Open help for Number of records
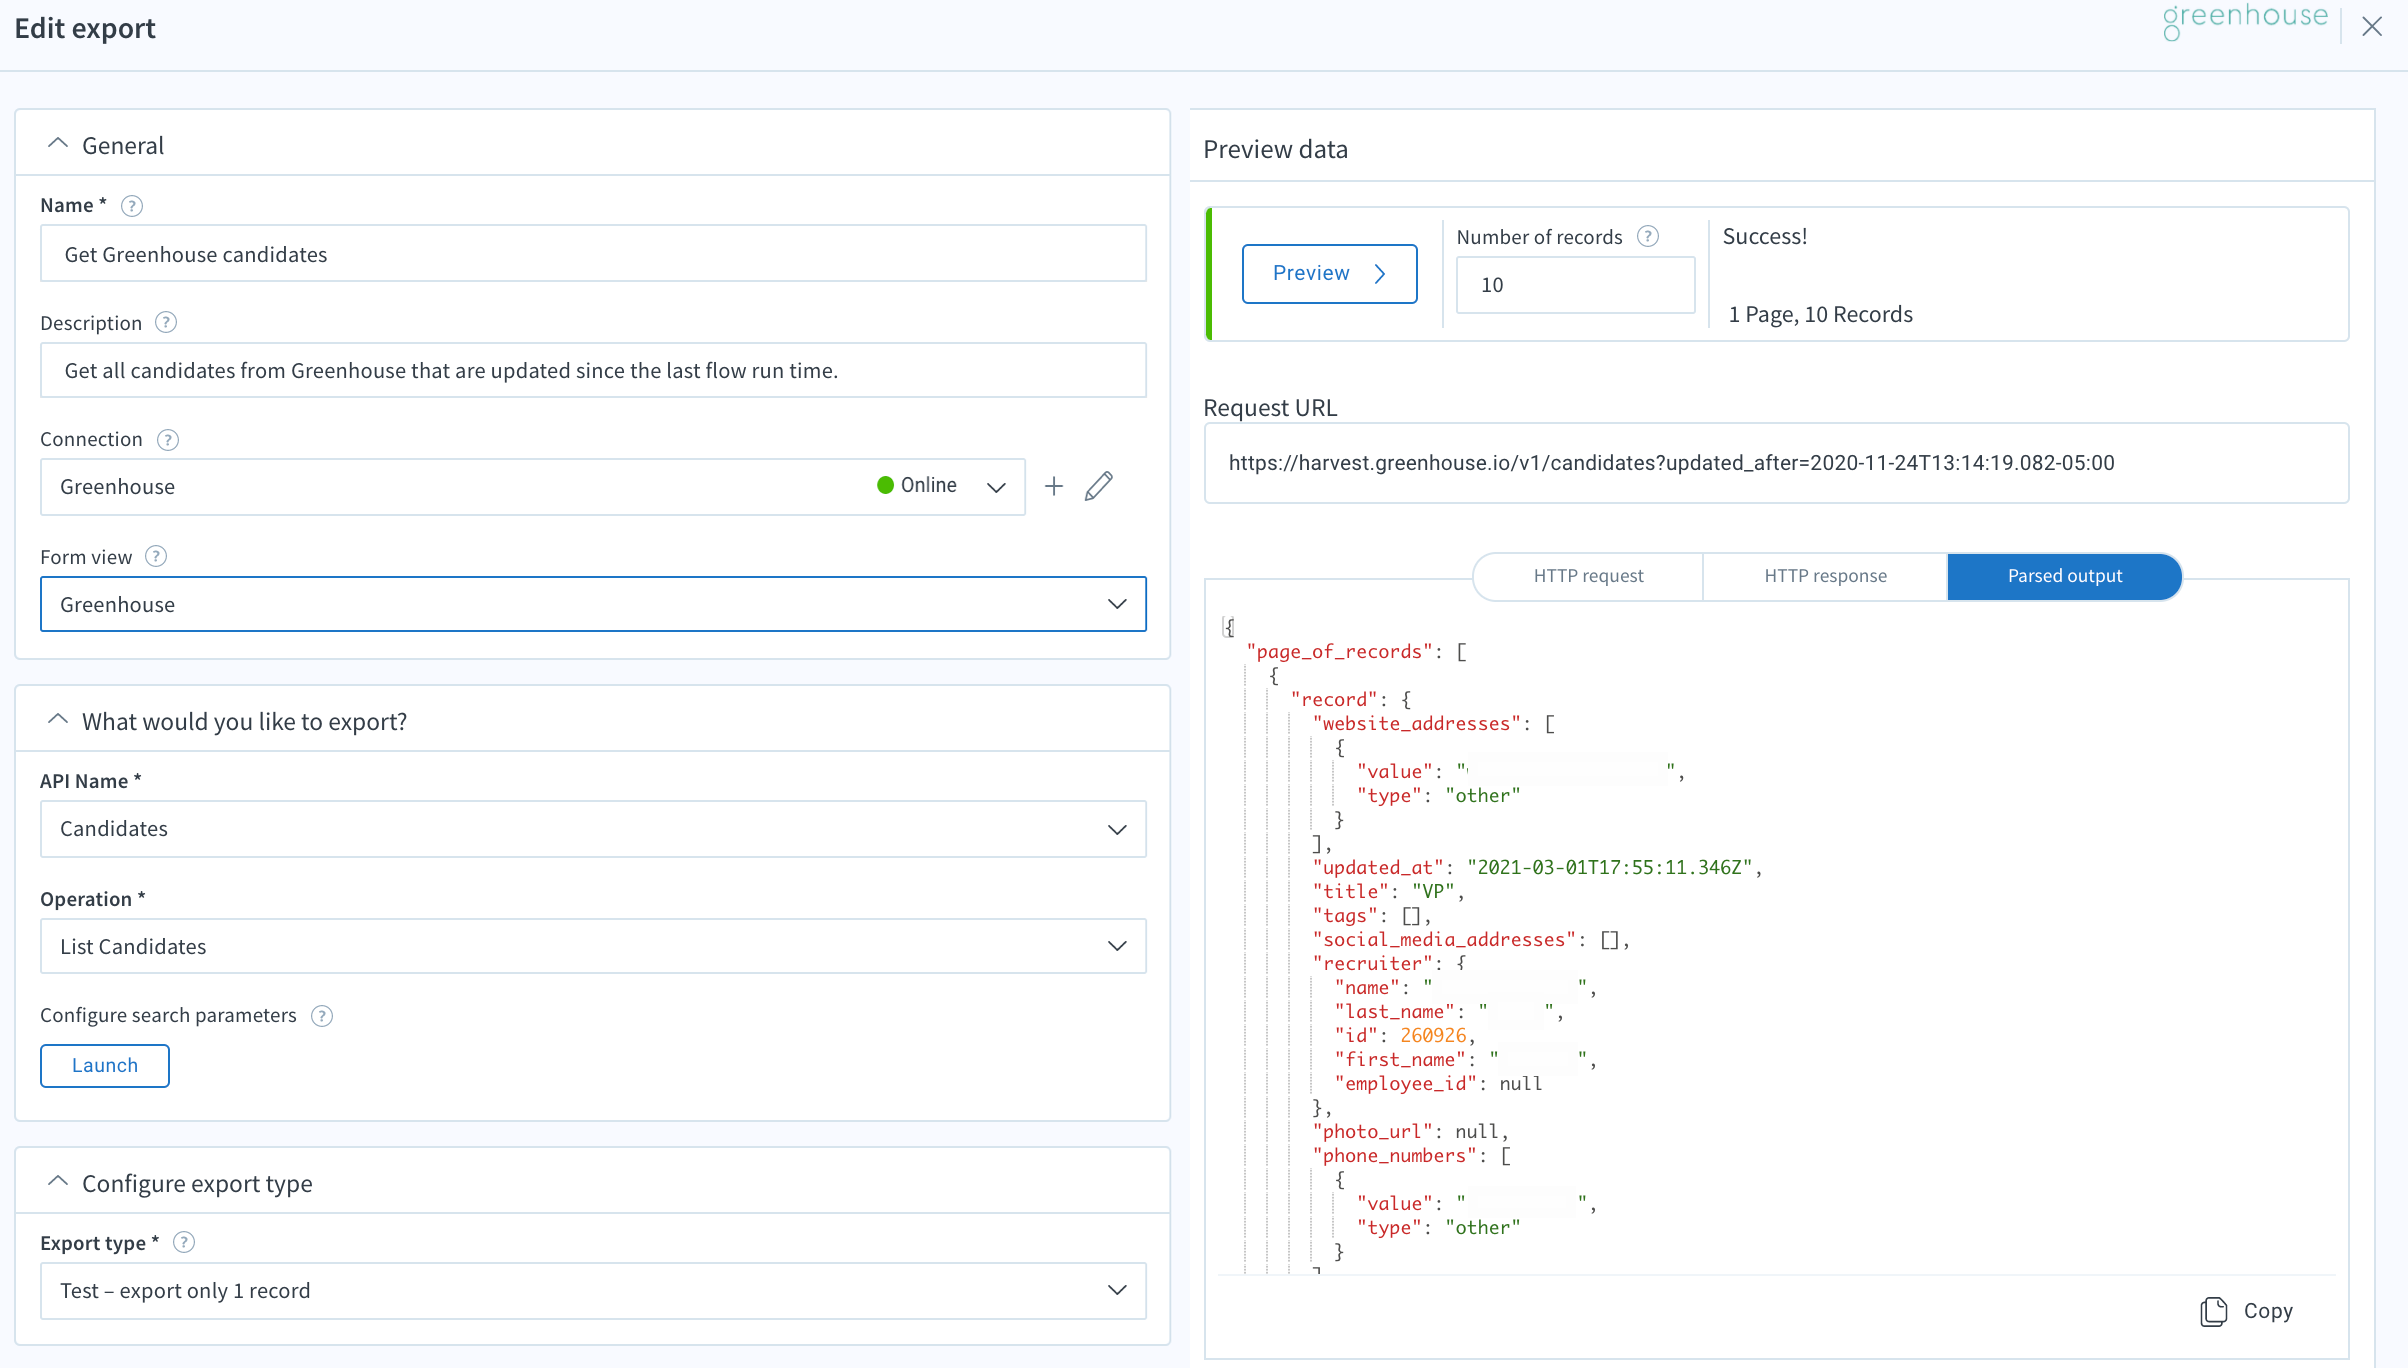 tap(1648, 236)
